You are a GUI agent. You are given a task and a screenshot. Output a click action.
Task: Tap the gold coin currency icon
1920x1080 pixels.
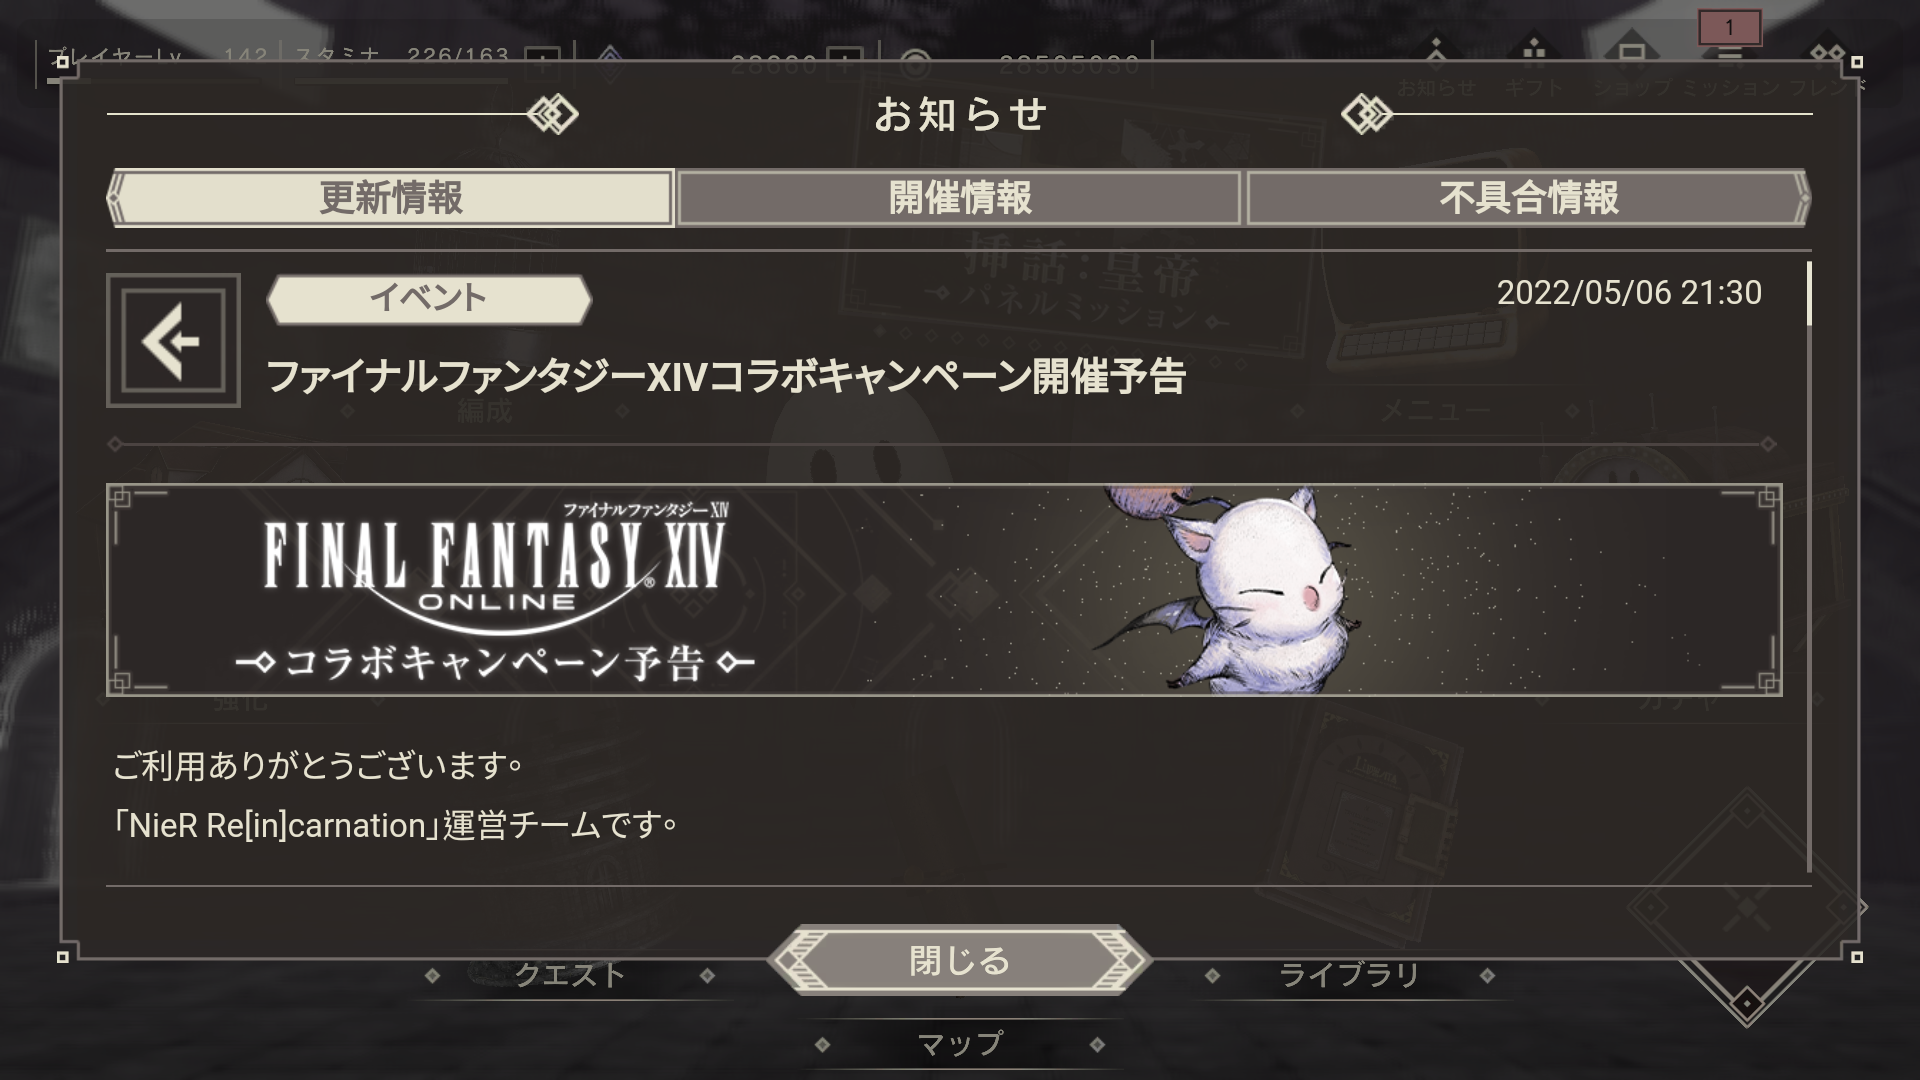pyautogui.click(x=915, y=66)
